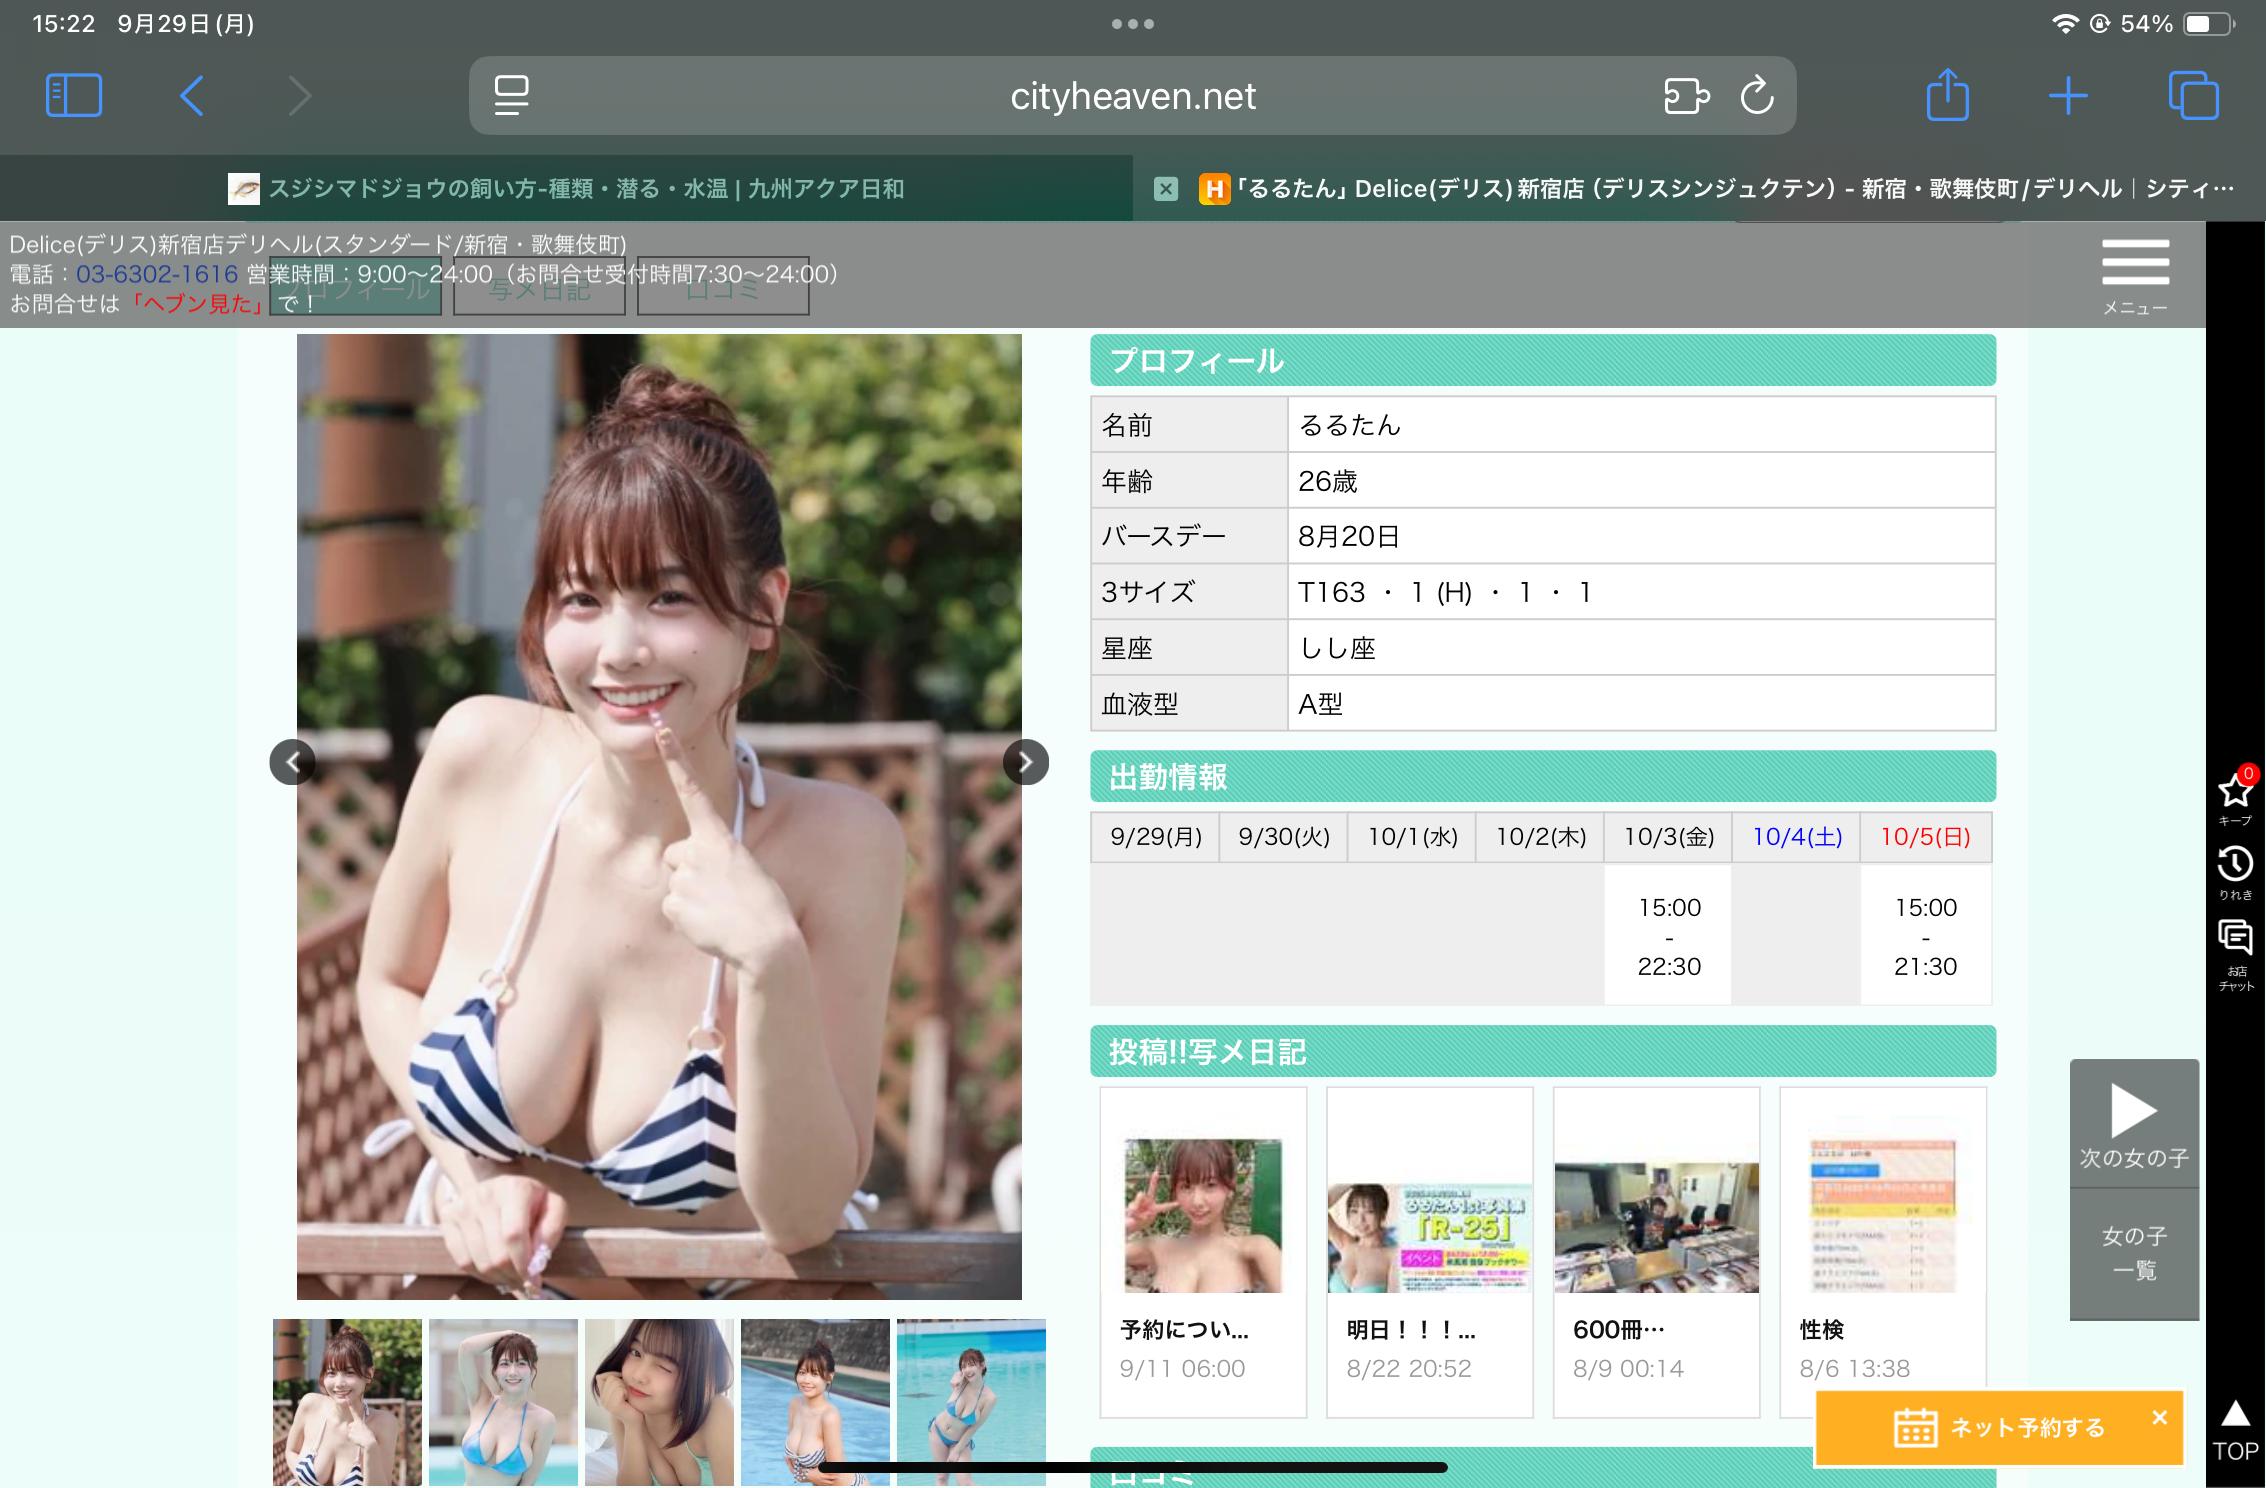Switch to the スジシマドジョウ tab

click(x=566, y=188)
